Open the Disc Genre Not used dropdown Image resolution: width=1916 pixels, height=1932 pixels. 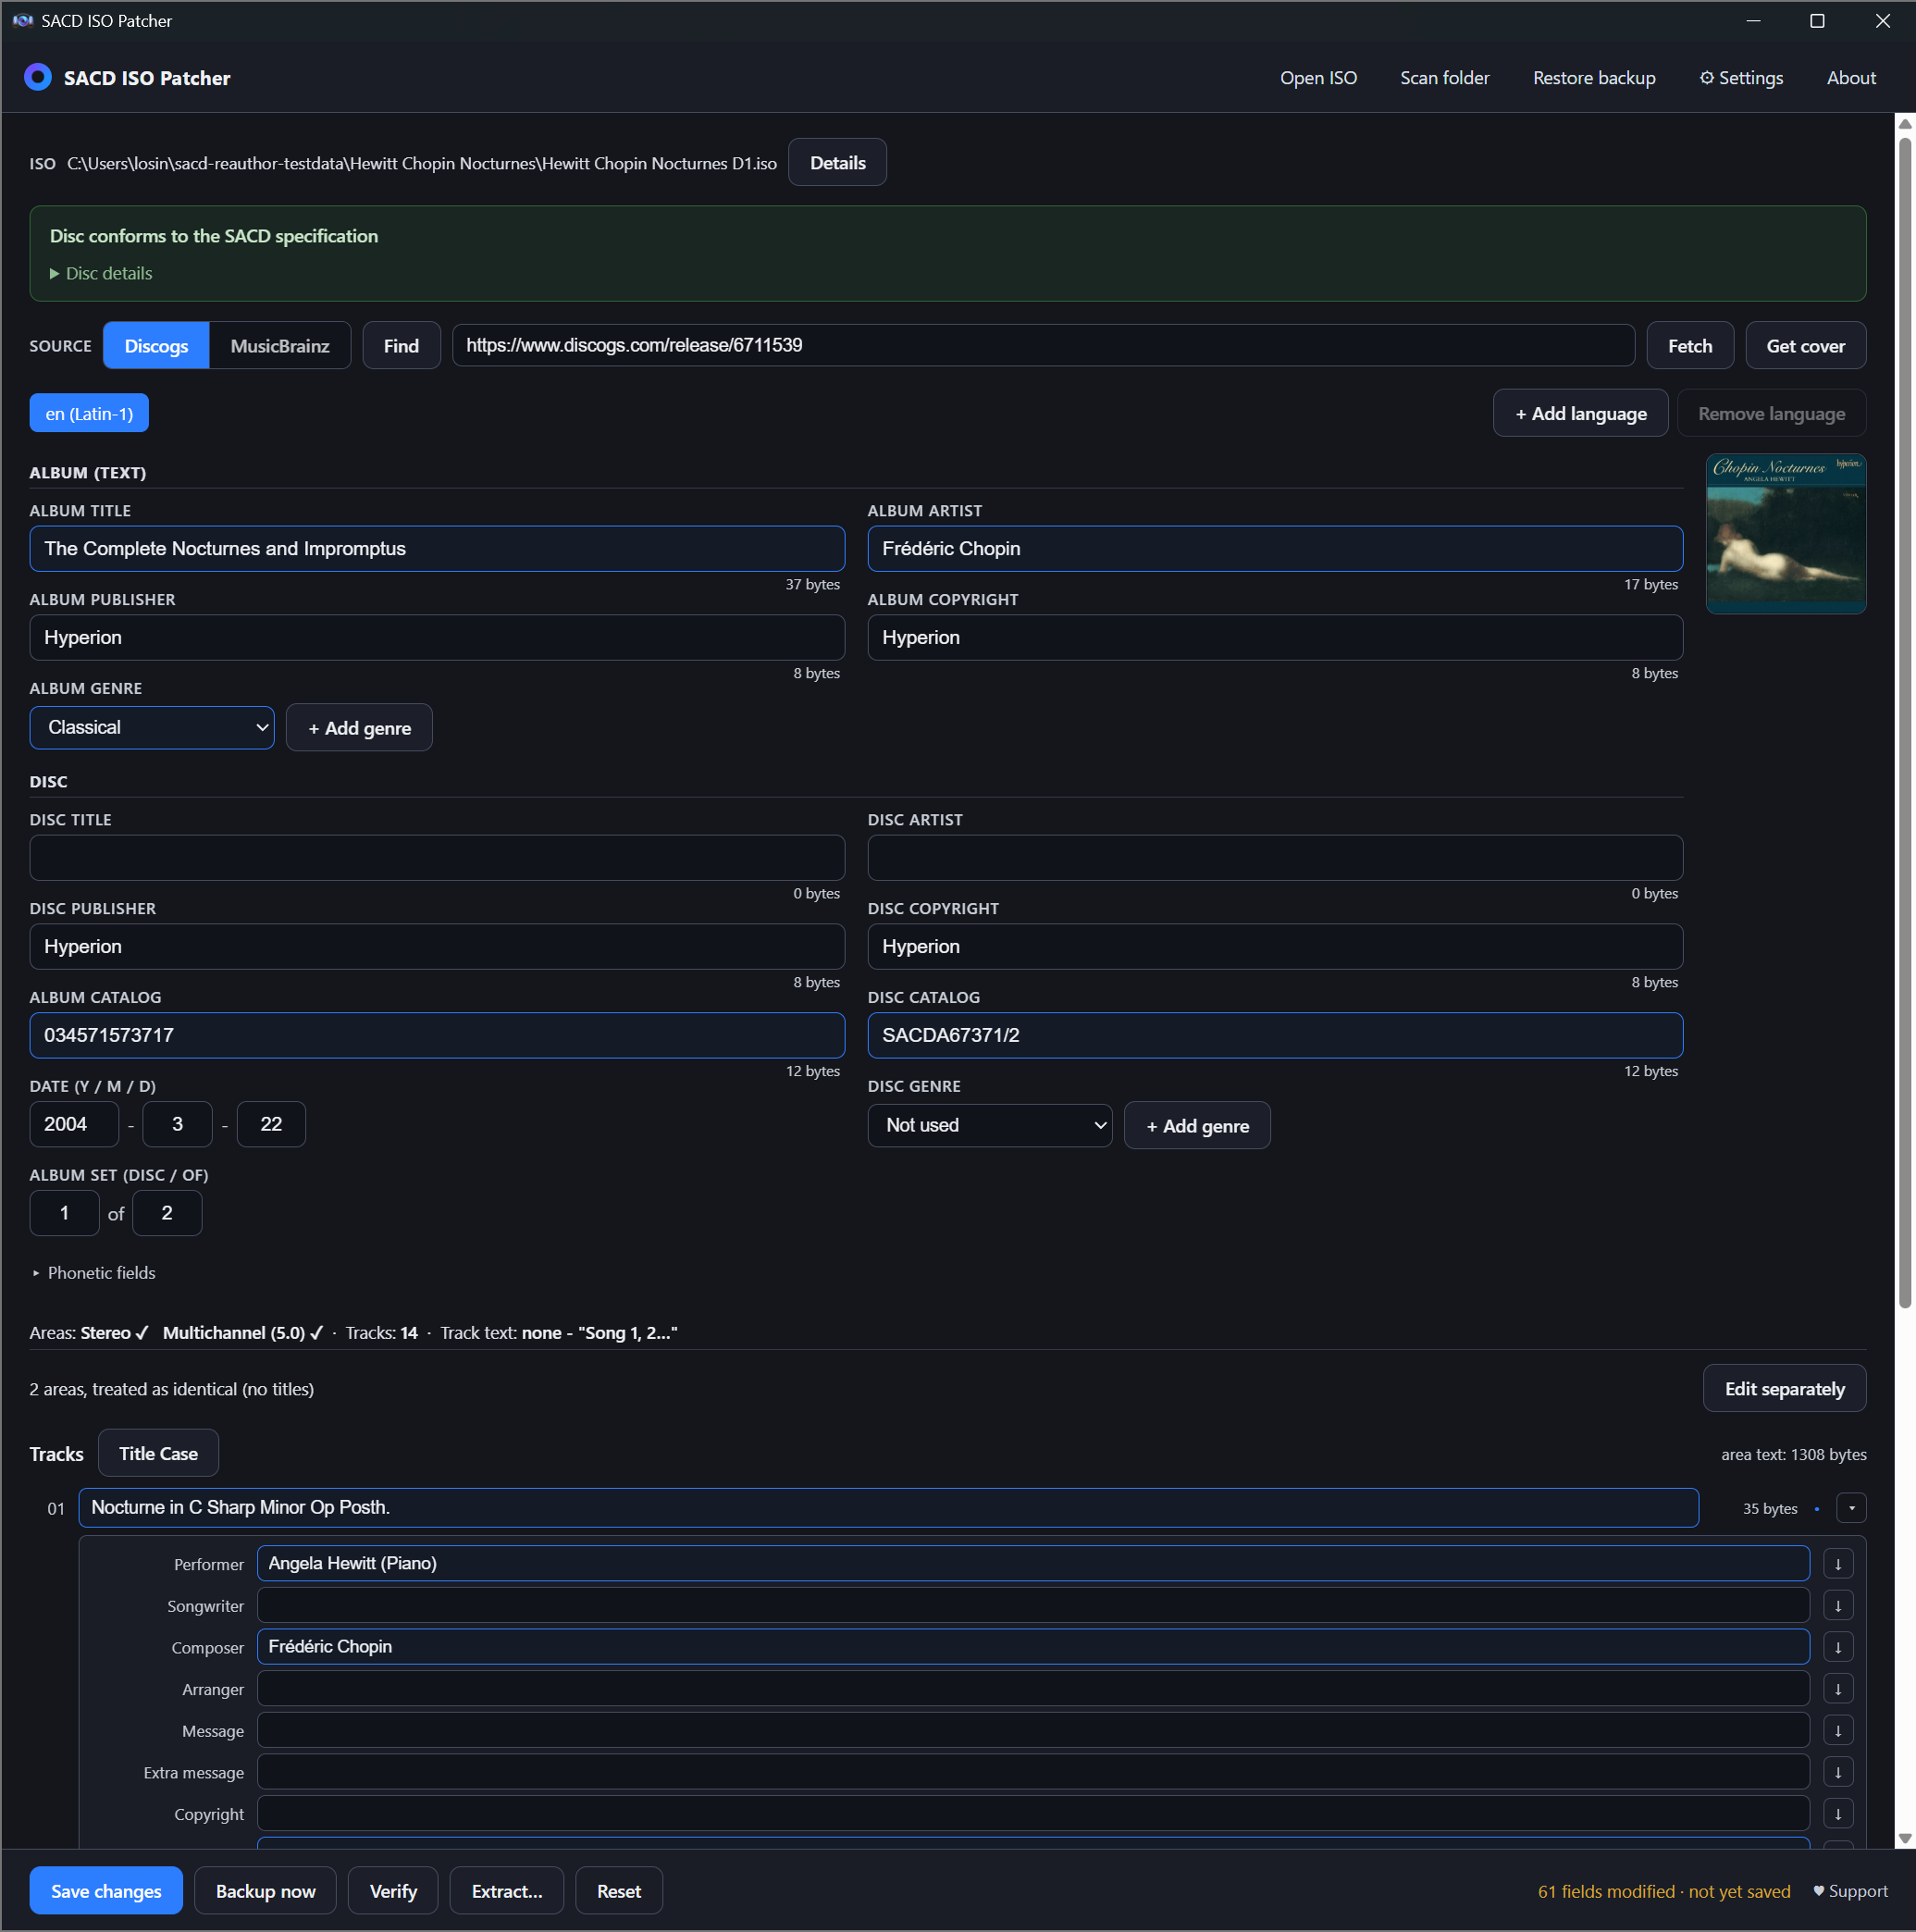(x=990, y=1125)
